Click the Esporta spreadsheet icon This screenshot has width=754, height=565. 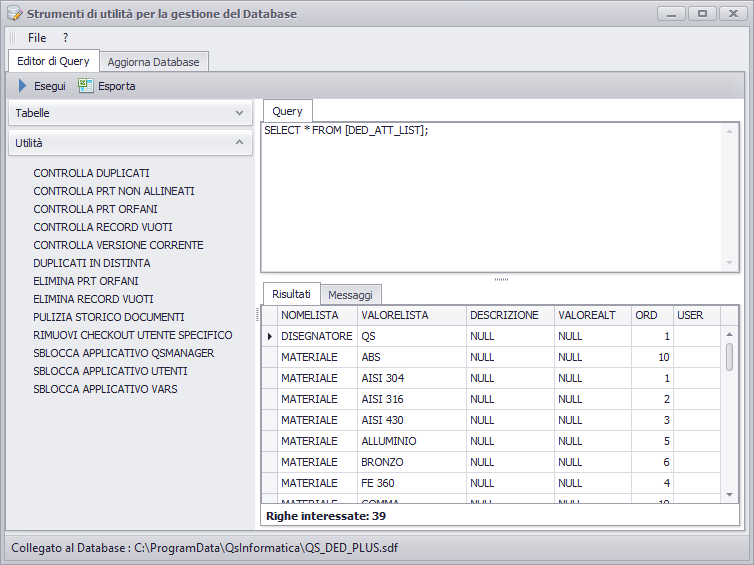pyautogui.click(x=86, y=86)
